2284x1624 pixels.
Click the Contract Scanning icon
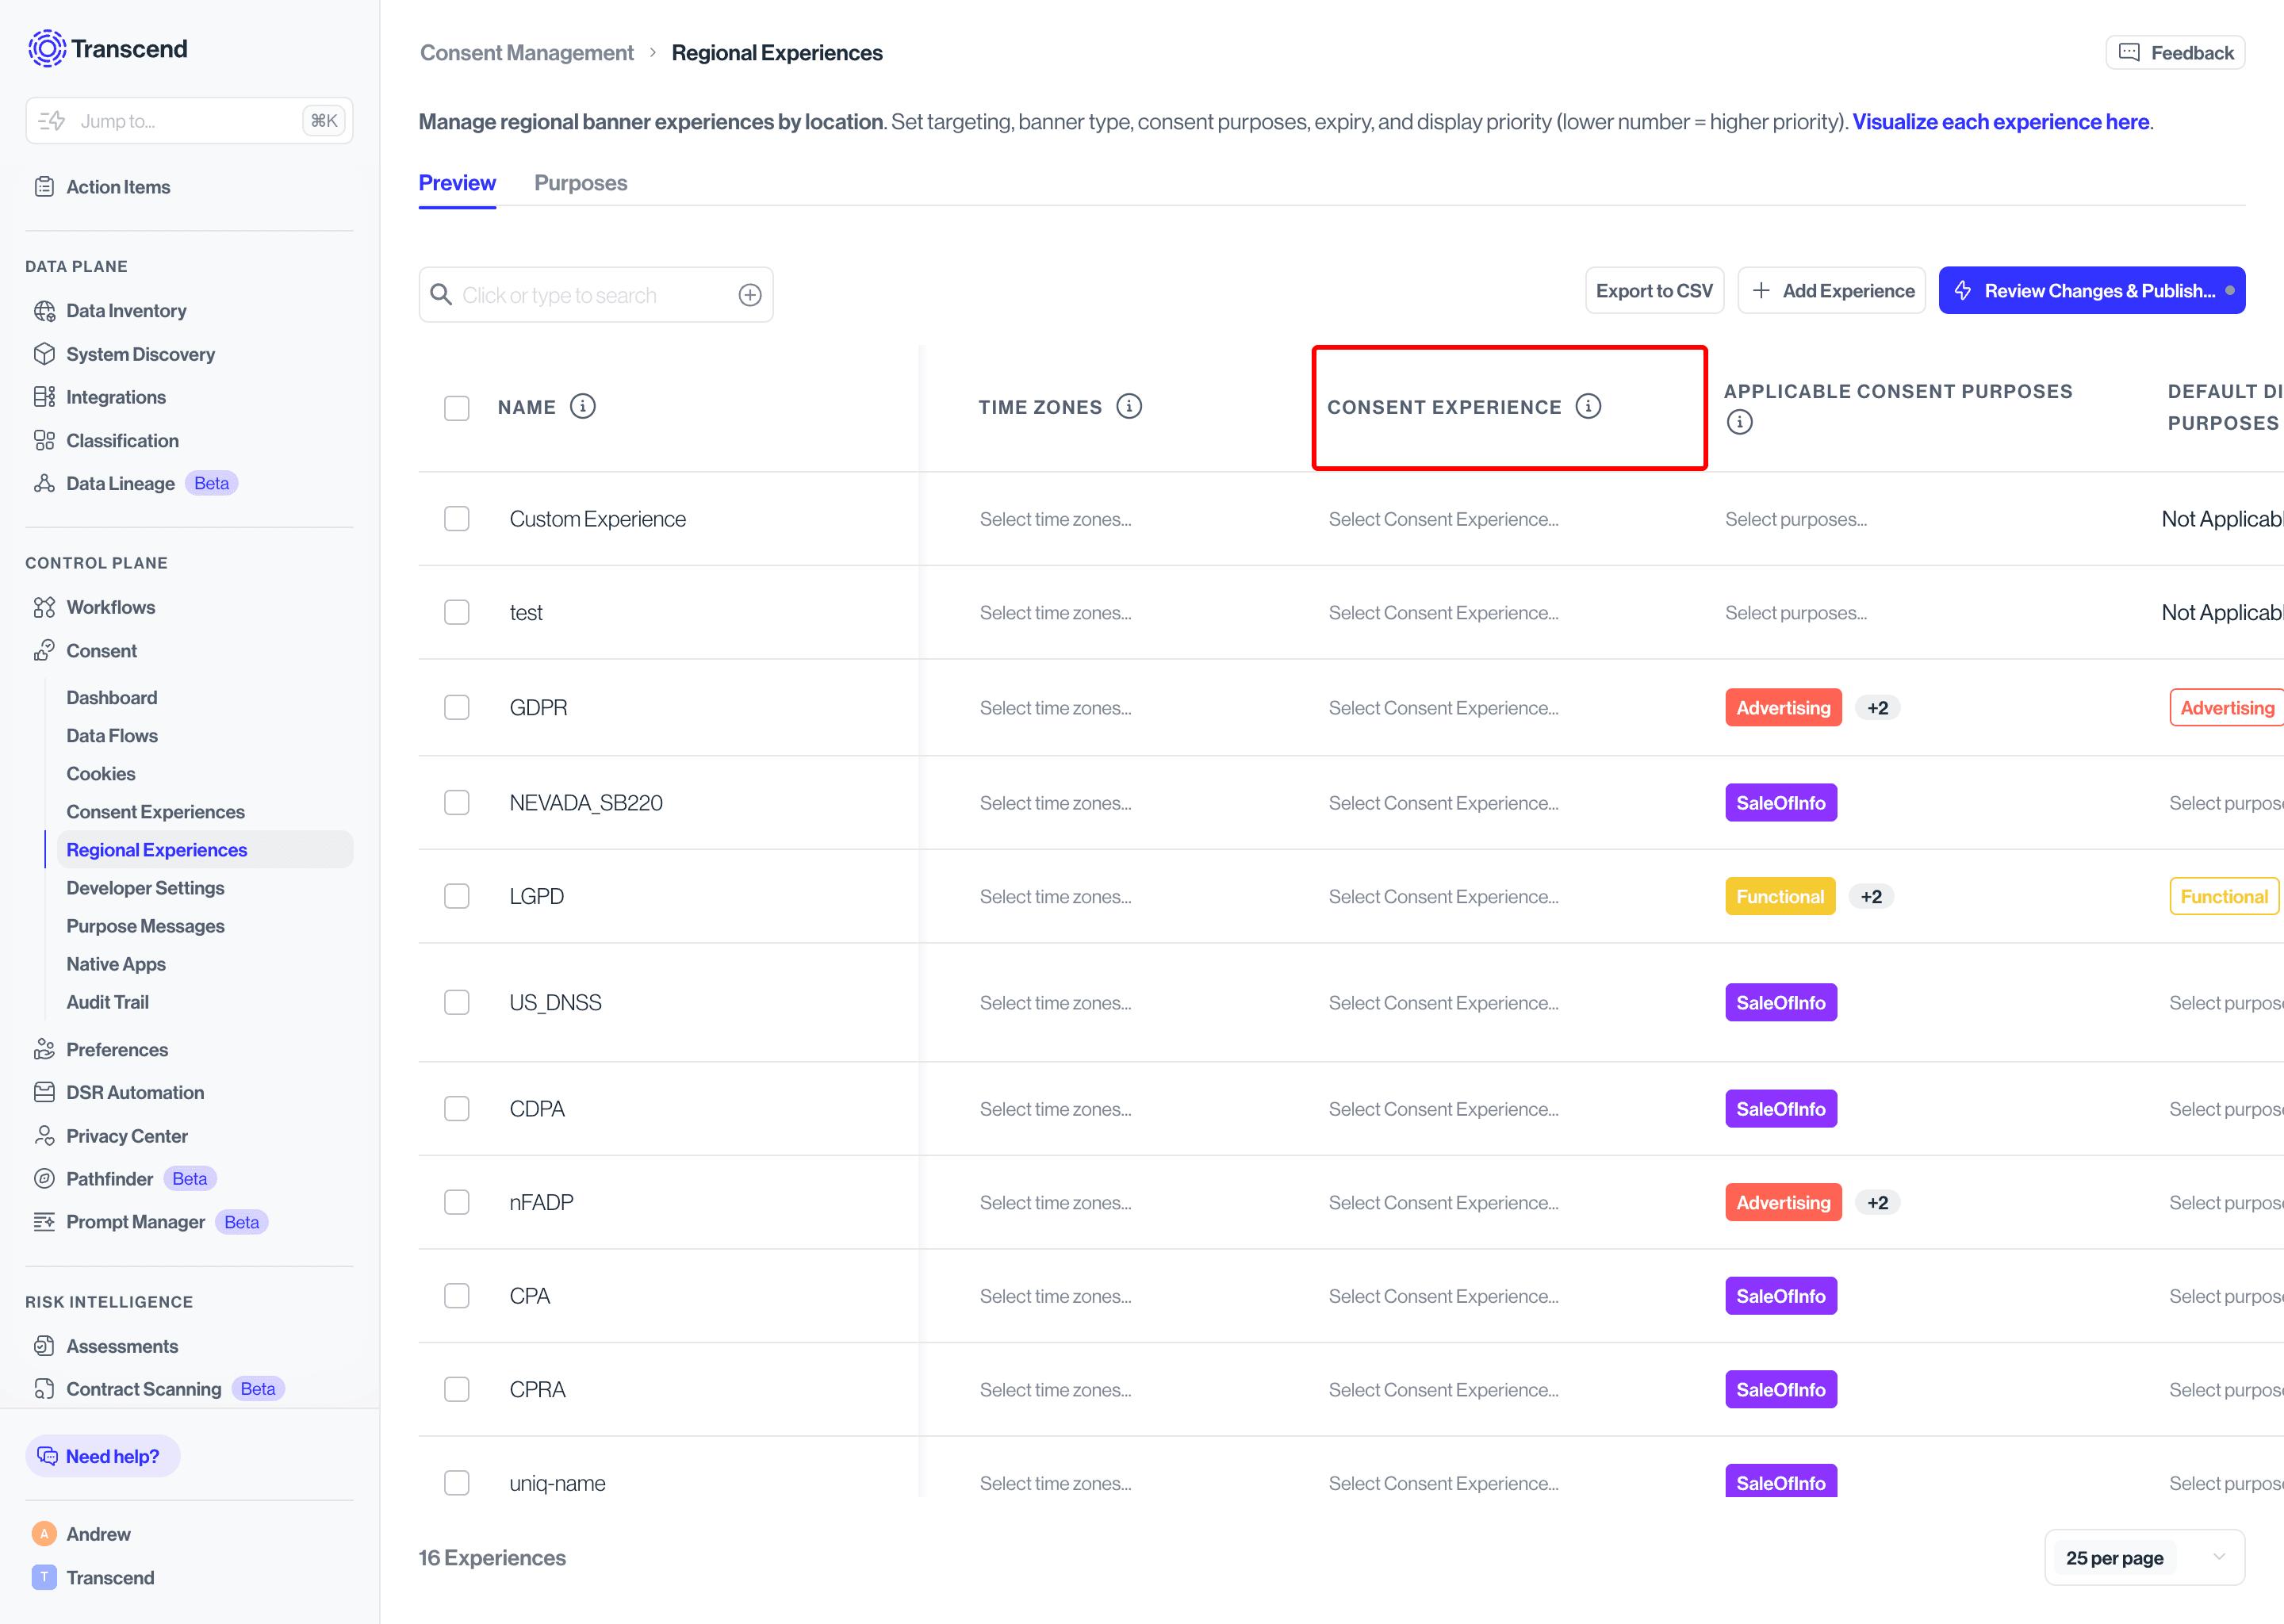pyautogui.click(x=44, y=1389)
